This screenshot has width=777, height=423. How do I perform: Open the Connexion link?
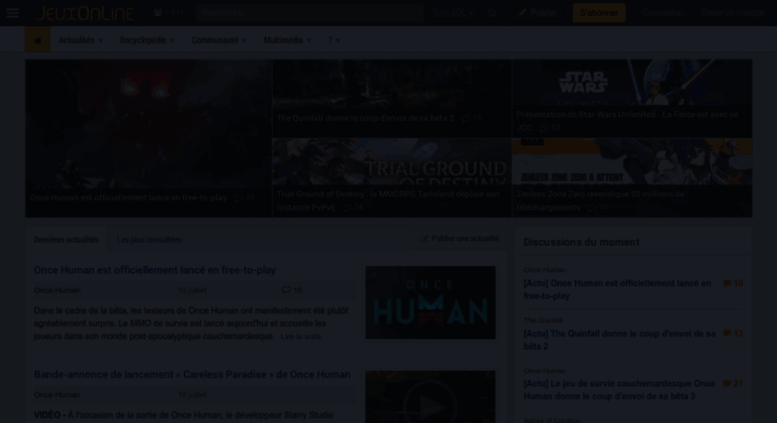663,13
